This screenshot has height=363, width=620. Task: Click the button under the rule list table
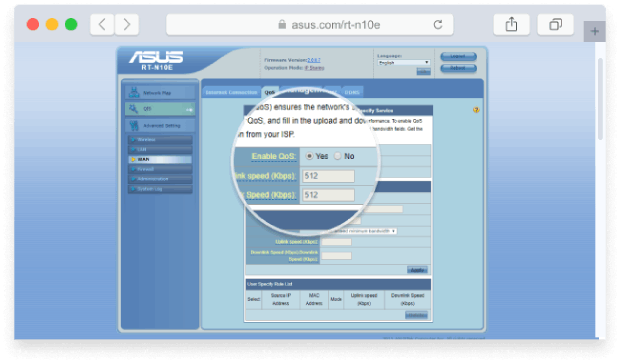(x=416, y=315)
